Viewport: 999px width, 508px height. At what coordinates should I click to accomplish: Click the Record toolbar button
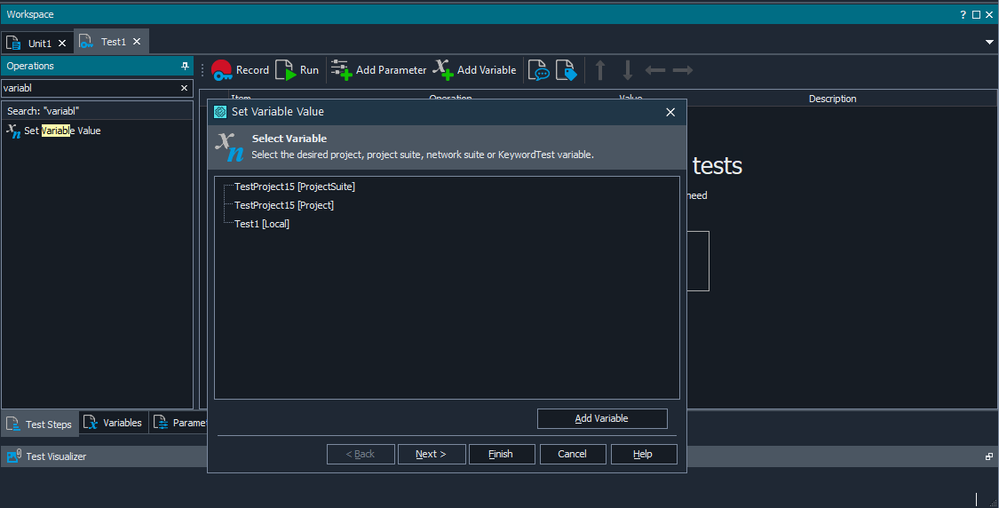tap(240, 70)
